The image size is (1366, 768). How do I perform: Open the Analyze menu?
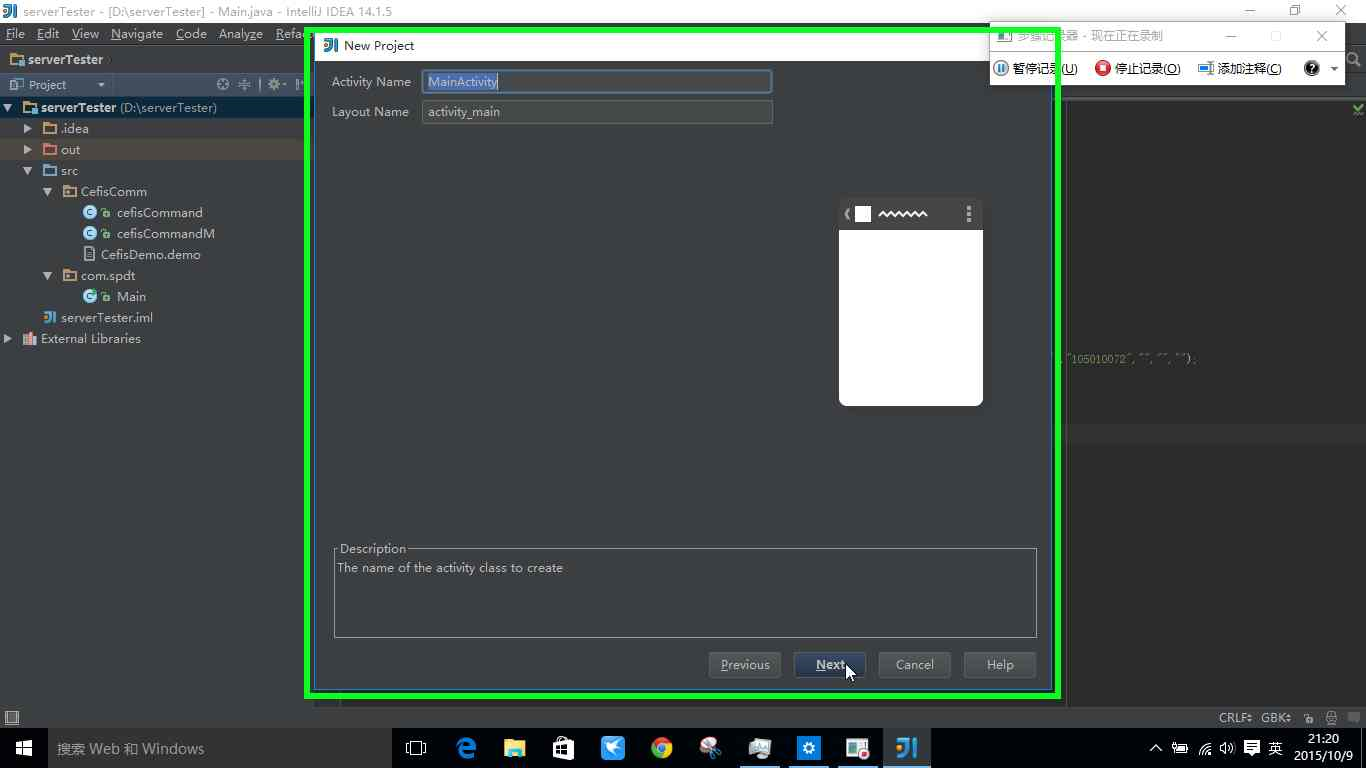[241, 33]
